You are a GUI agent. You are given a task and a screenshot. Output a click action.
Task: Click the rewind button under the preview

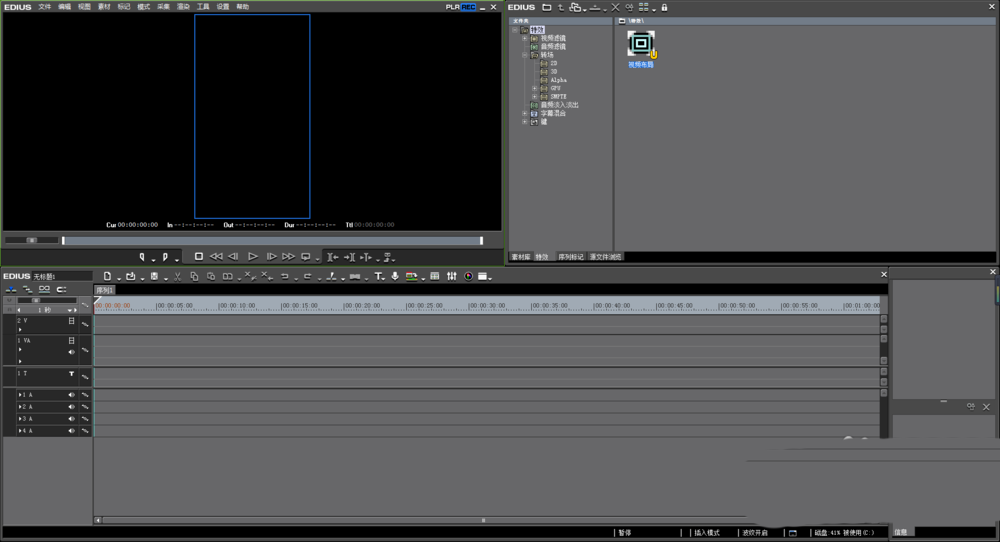(216, 256)
